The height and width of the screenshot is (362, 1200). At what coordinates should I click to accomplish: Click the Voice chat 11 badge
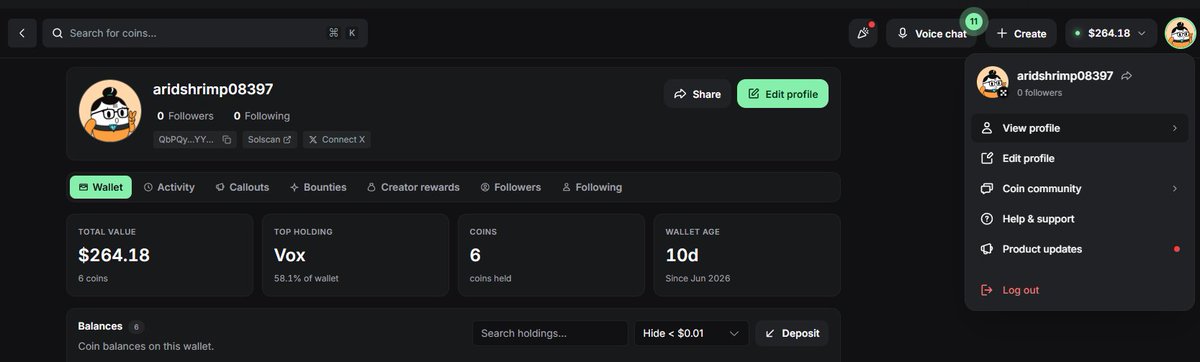coord(973,21)
